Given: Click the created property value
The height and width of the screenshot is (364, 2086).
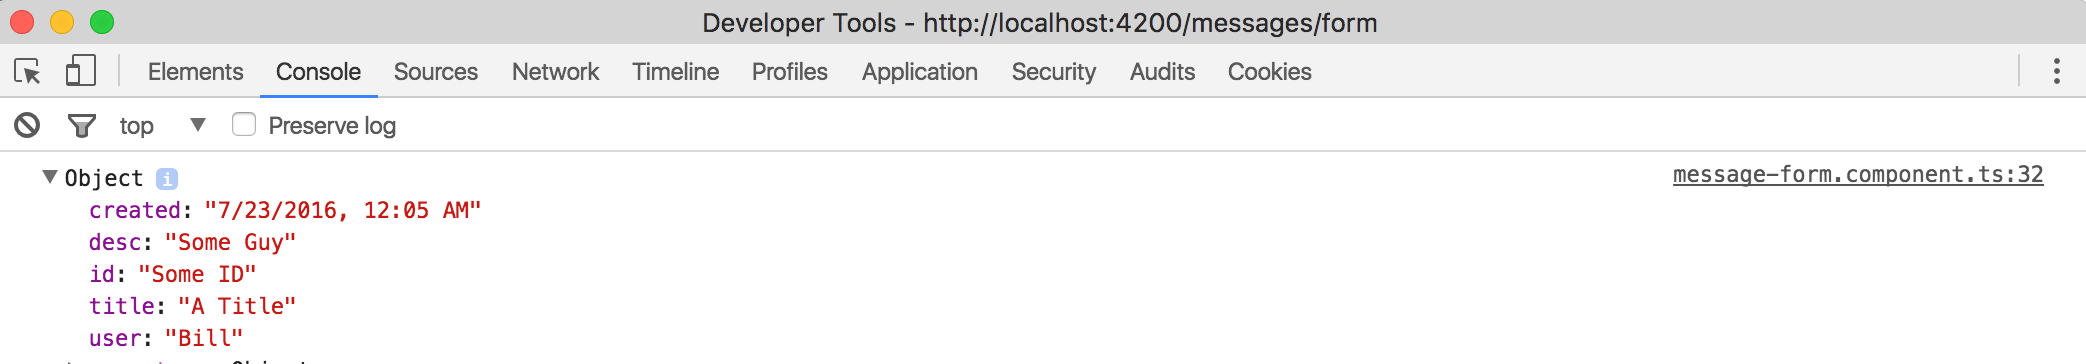Looking at the screenshot, I should click(x=343, y=210).
